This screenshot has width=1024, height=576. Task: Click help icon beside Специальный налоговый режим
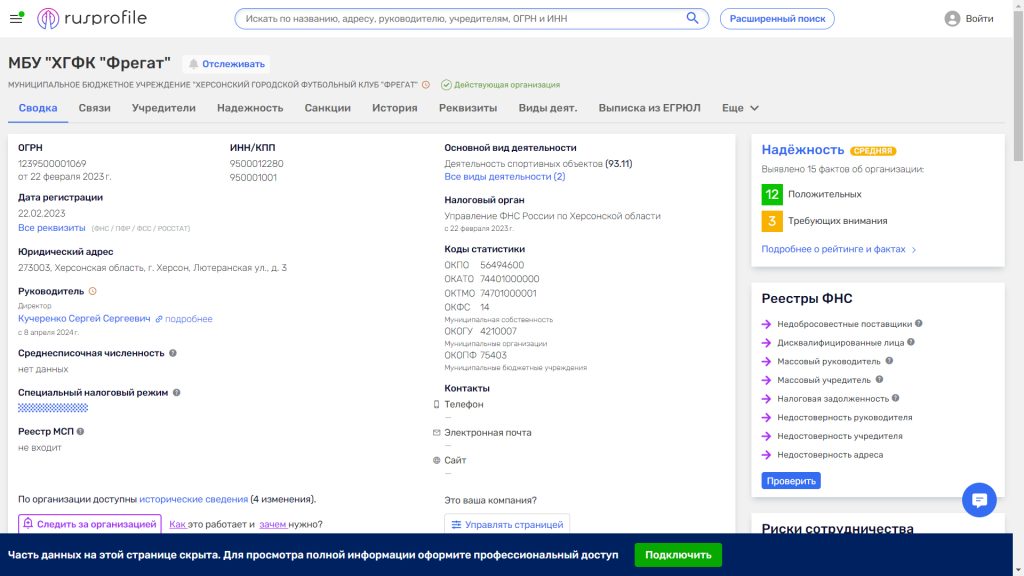point(177,393)
